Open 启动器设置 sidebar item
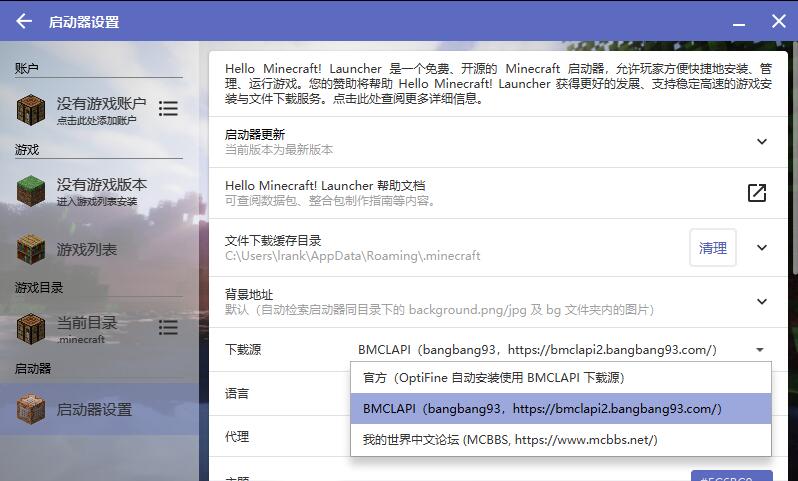Screen dimensions: 798x481 coord(99,409)
